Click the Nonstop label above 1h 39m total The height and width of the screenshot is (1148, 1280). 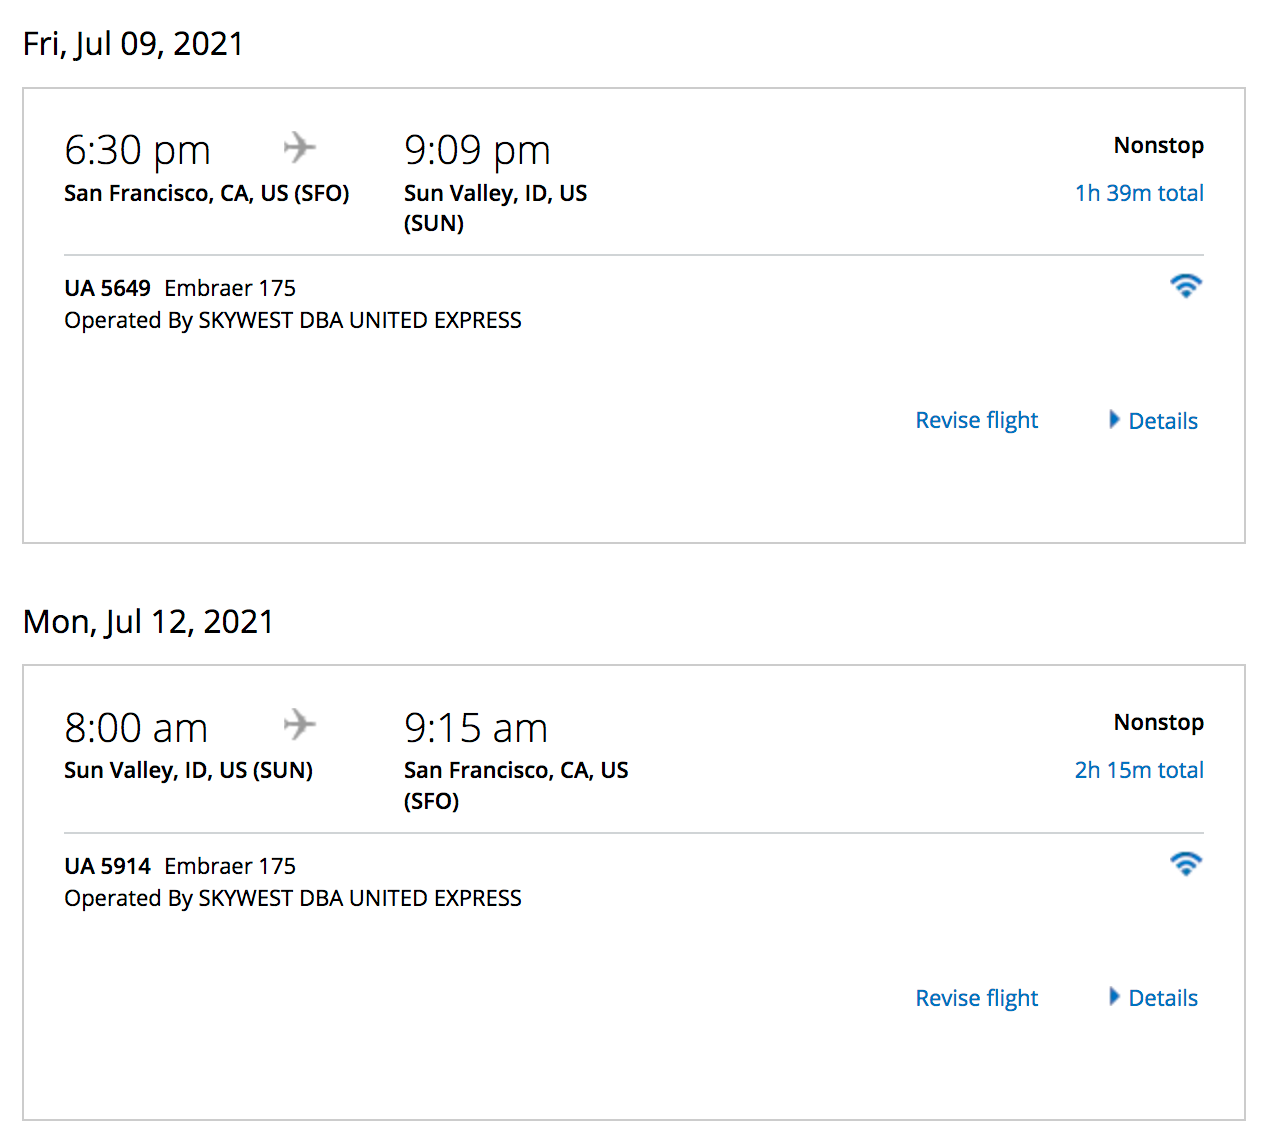pyautogui.click(x=1158, y=145)
